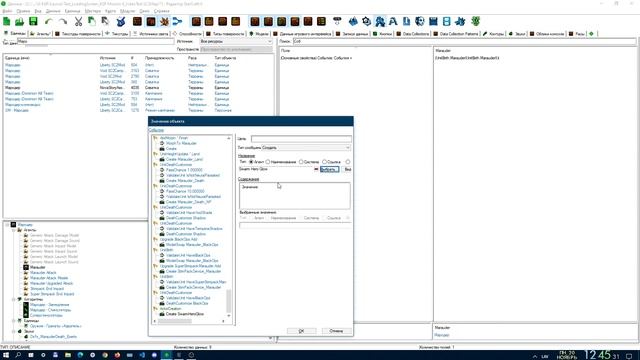
Task: Cancel the dialog with Отмена
Action: tap(336, 331)
